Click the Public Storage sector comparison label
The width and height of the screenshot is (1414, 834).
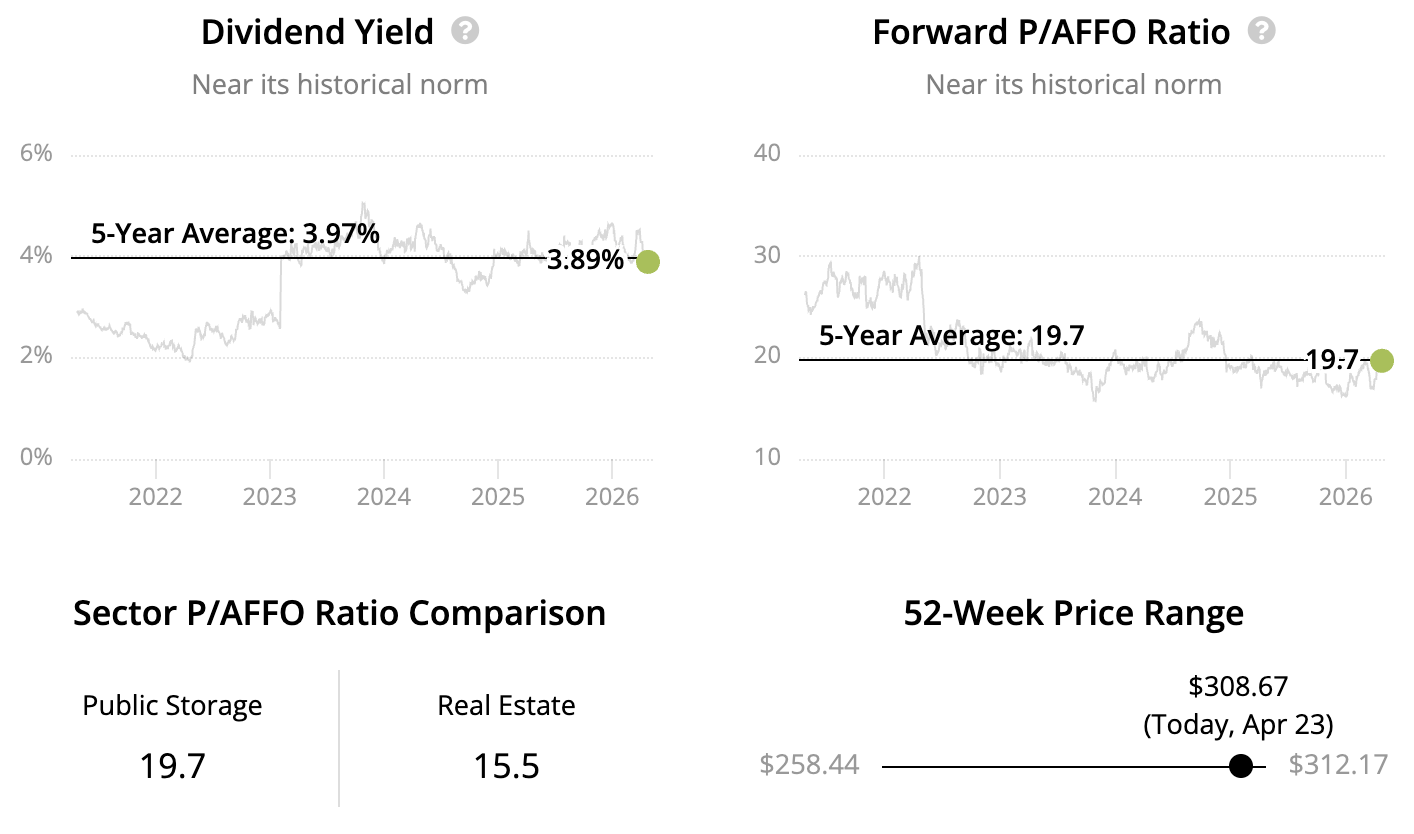pos(172,706)
